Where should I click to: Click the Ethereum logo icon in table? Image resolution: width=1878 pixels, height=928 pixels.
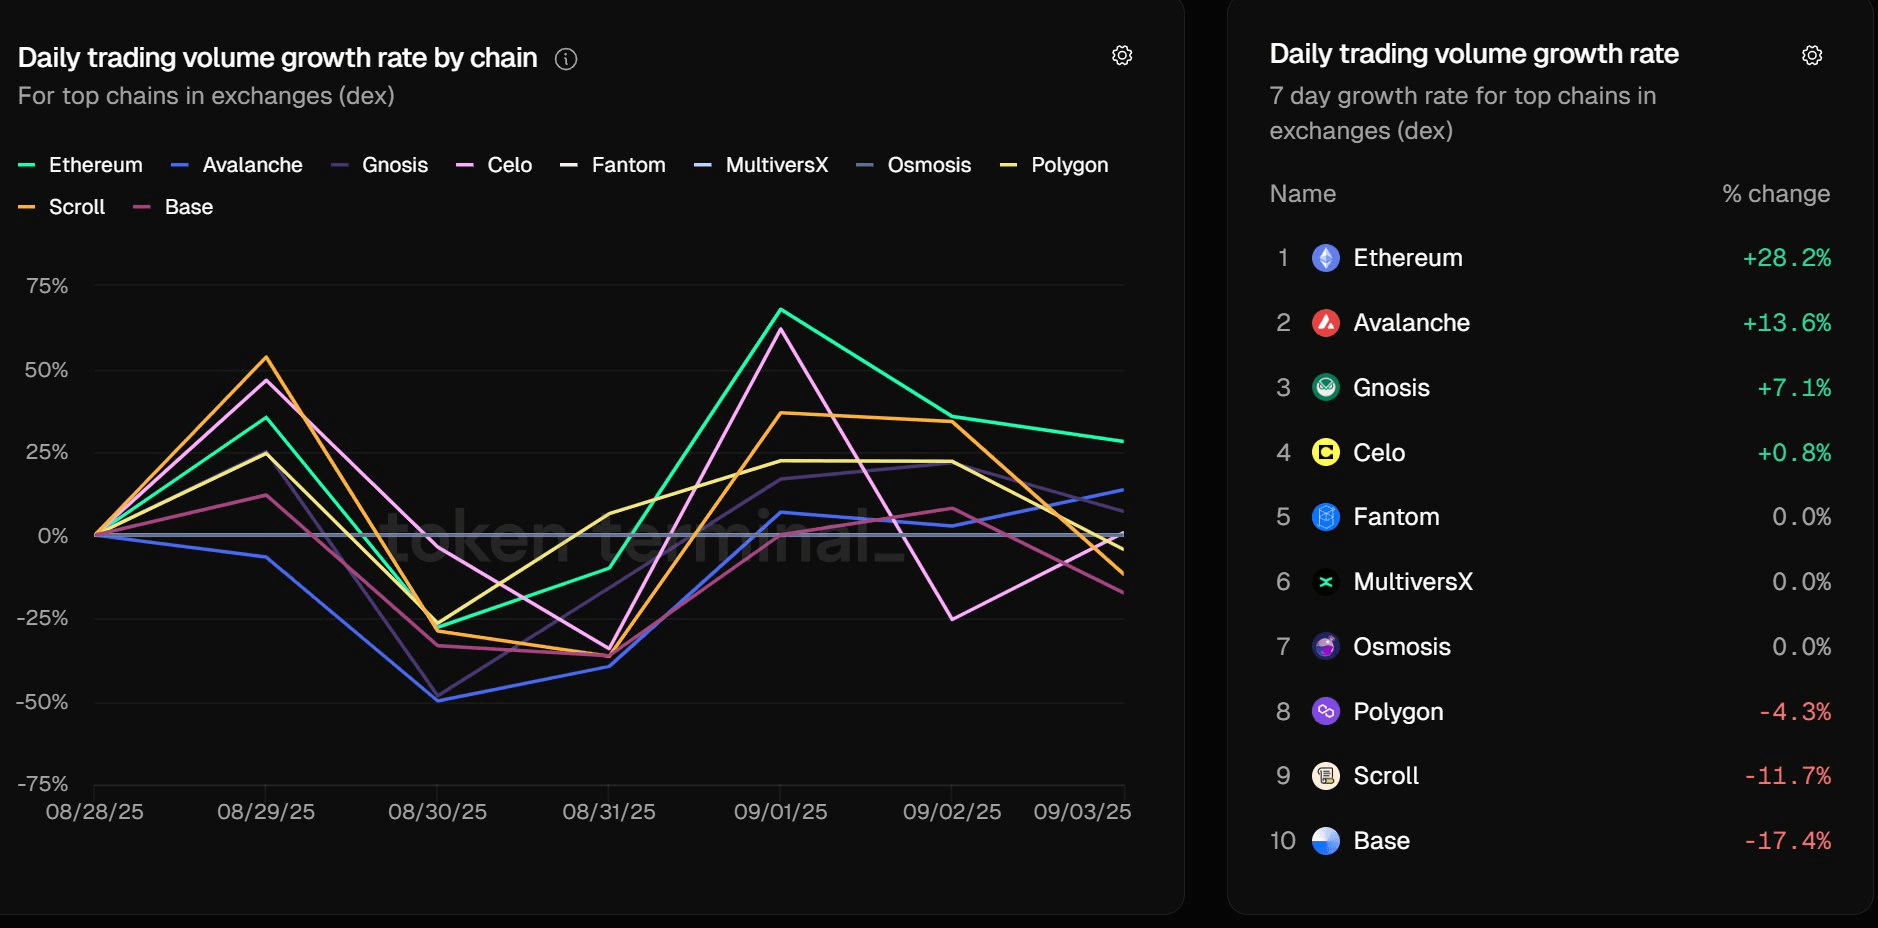click(1325, 258)
